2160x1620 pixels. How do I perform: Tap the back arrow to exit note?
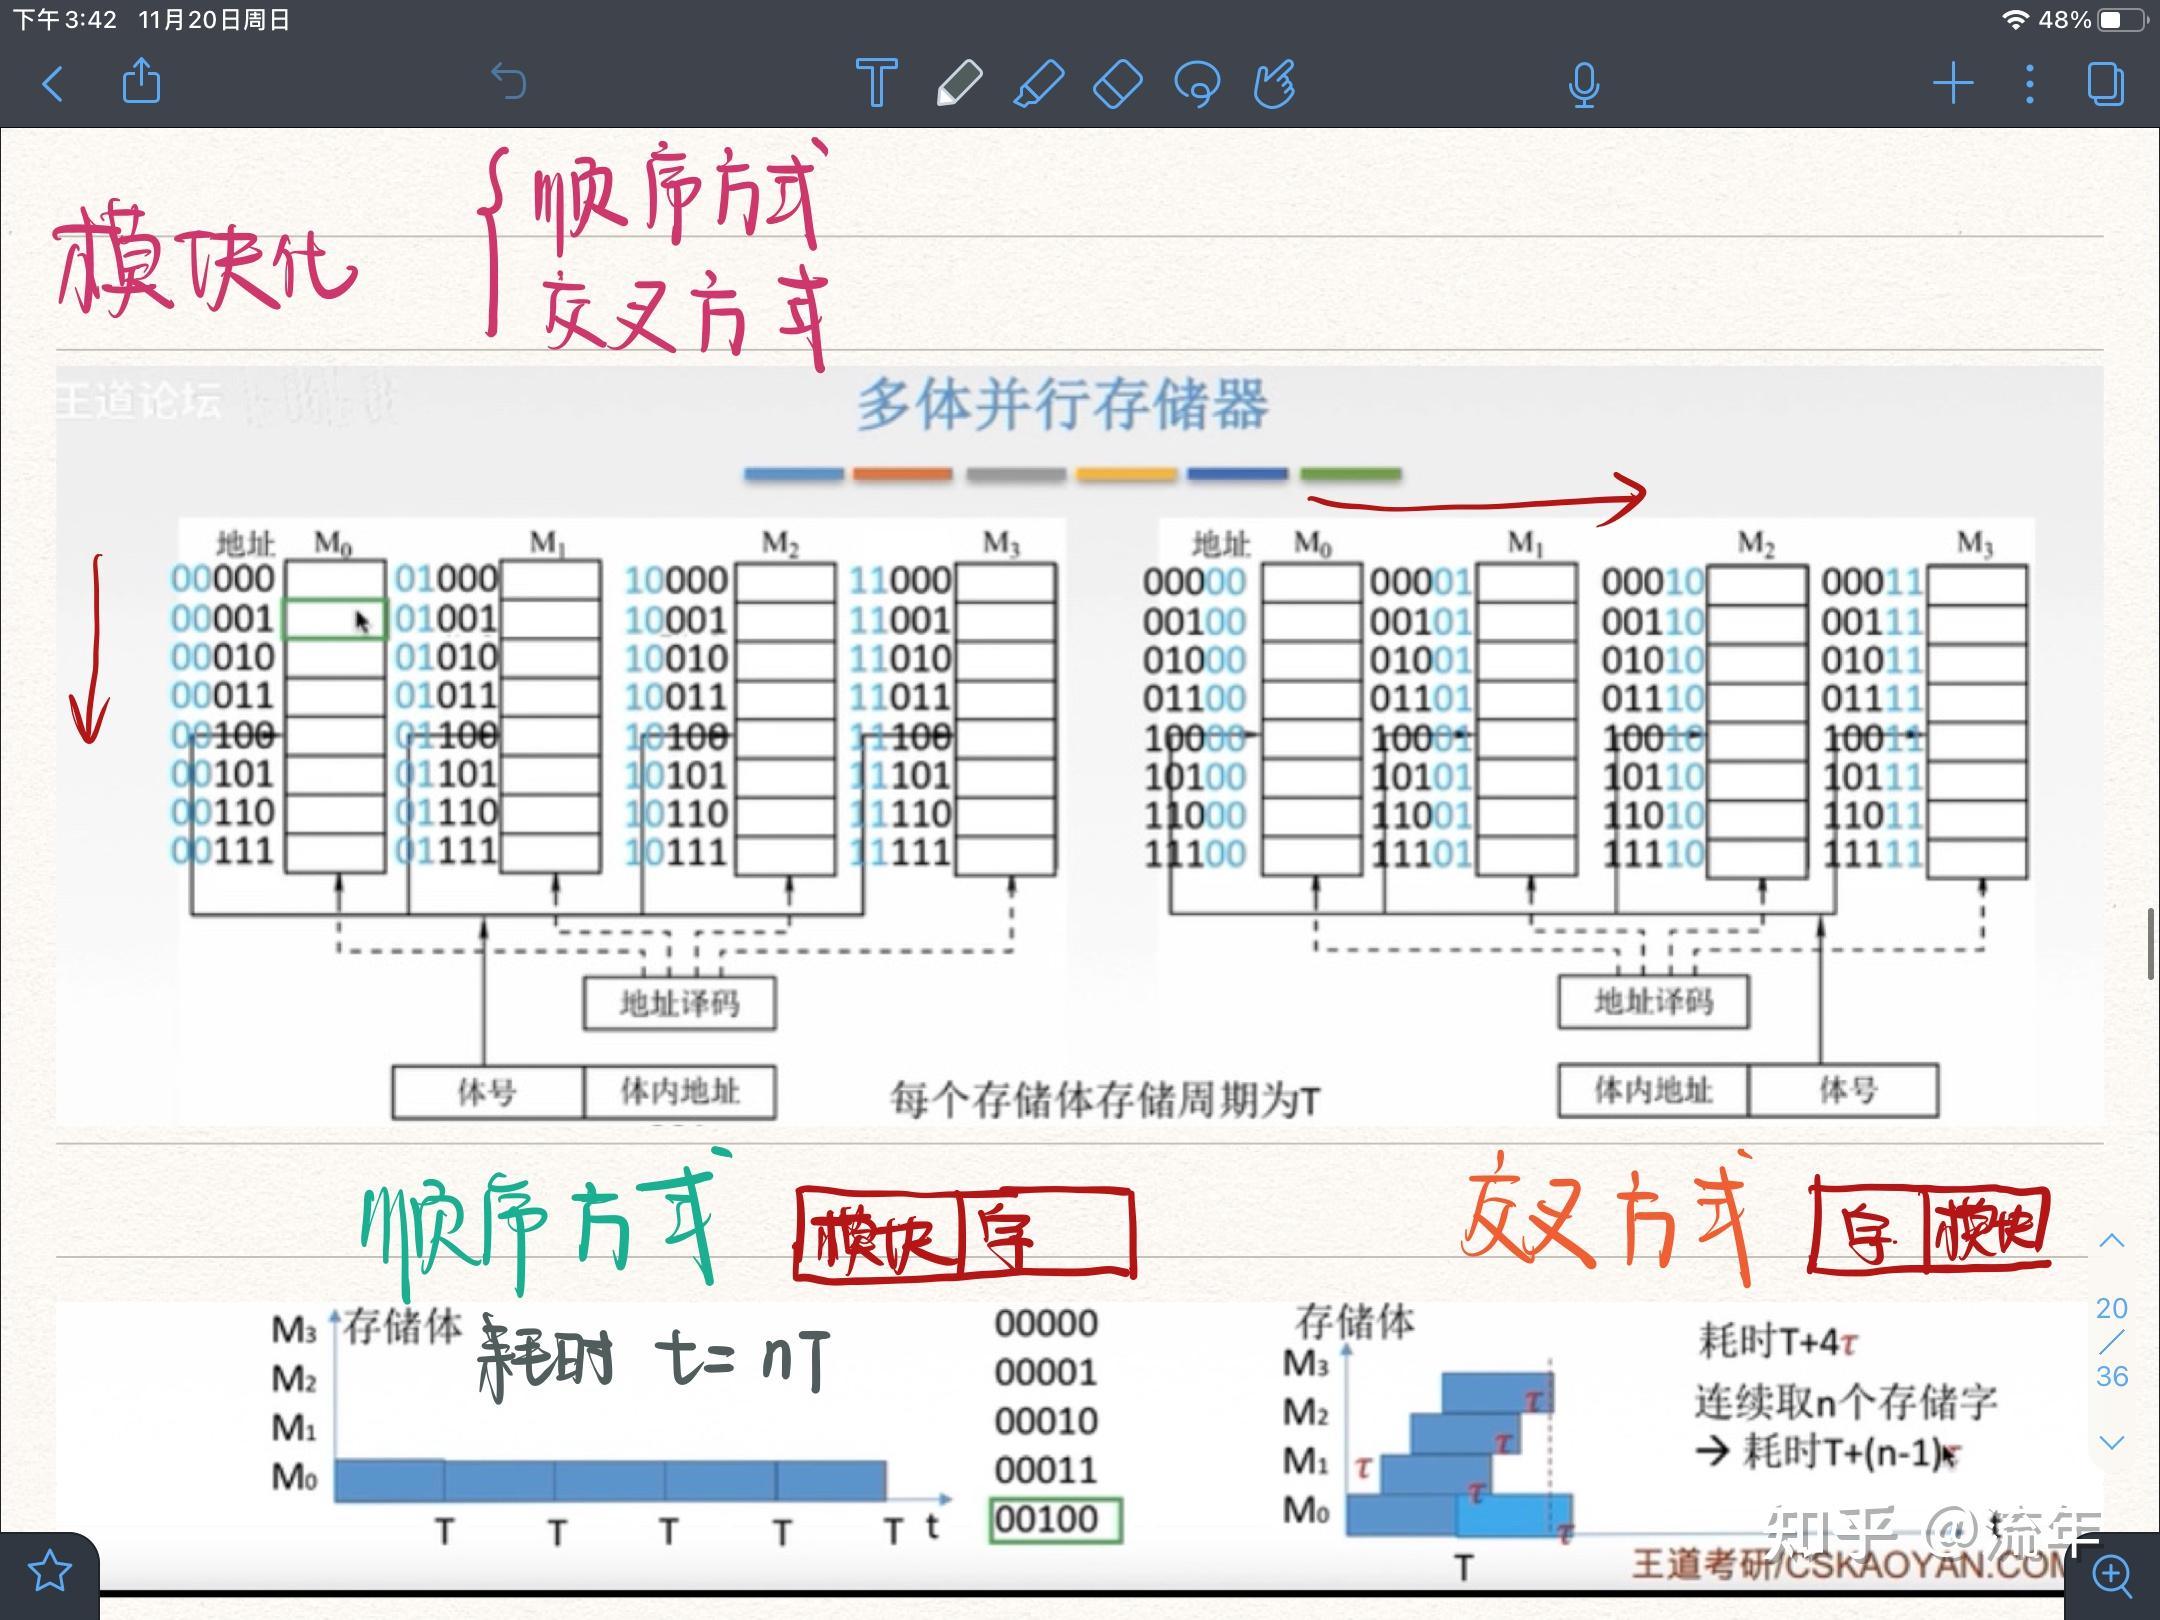(53, 84)
